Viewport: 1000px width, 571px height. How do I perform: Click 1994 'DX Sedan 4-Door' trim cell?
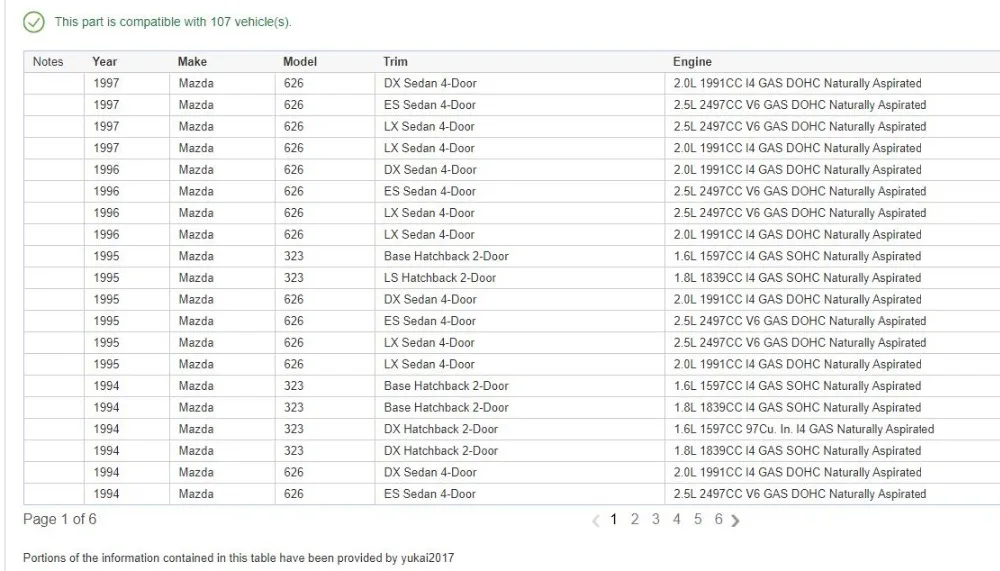click(430, 473)
